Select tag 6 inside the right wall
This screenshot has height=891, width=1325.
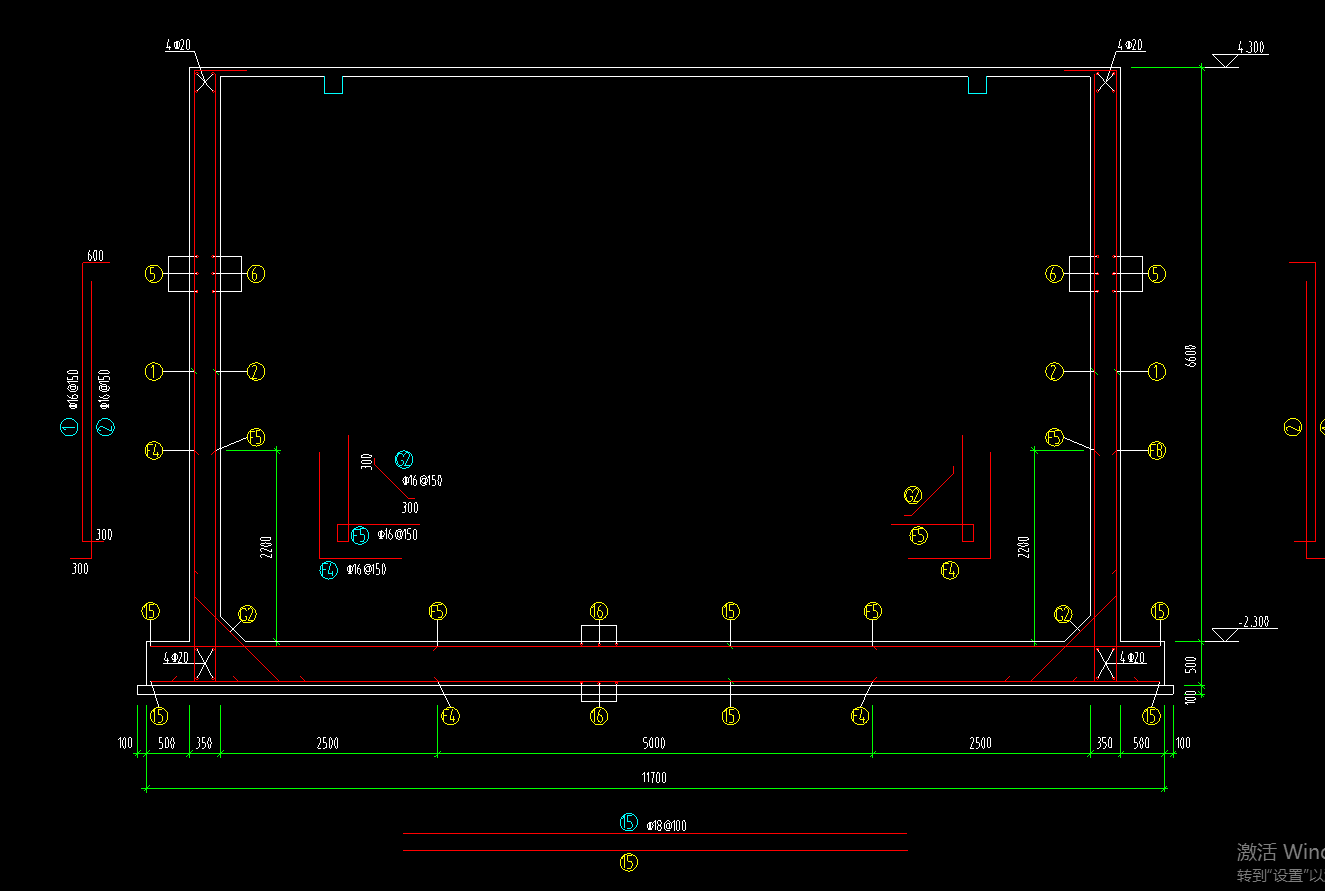(1054, 274)
